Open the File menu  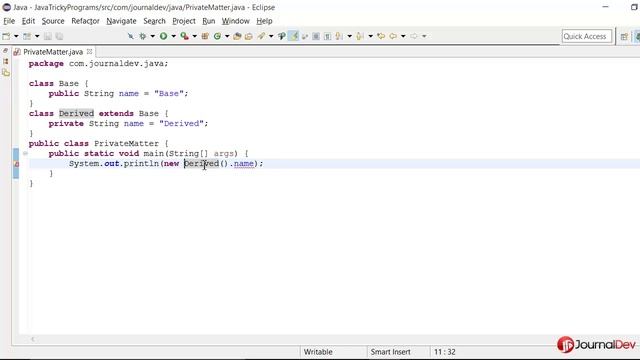[9, 21]
